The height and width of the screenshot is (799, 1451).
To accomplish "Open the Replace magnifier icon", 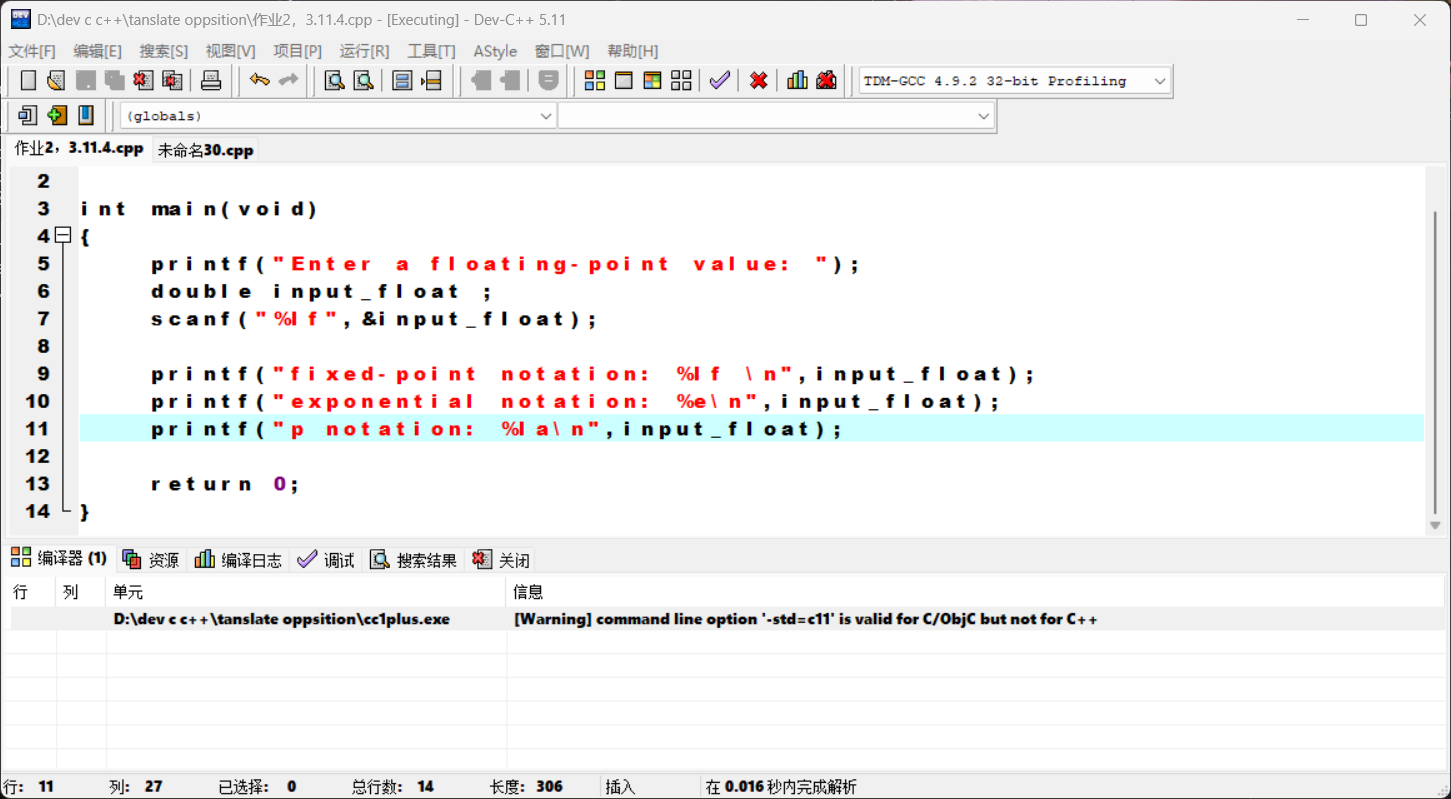I will [363, 81].
